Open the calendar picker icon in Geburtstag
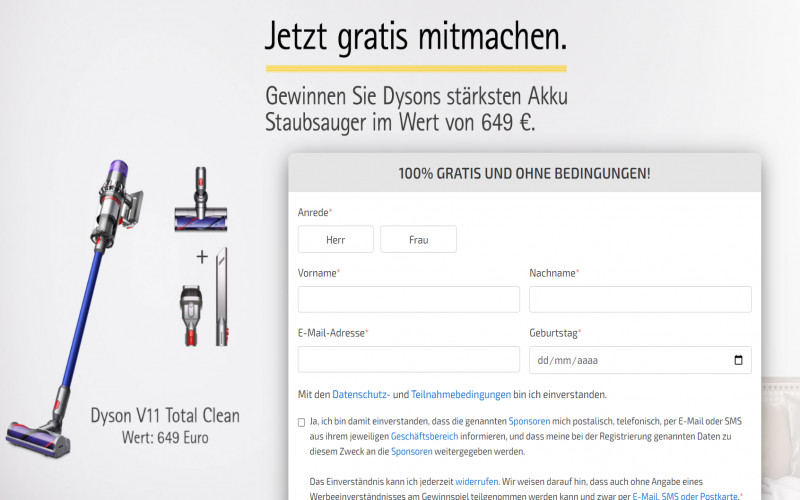Viewport: 800px width, 500px height. pyautogui.click(x=738, y=360)
